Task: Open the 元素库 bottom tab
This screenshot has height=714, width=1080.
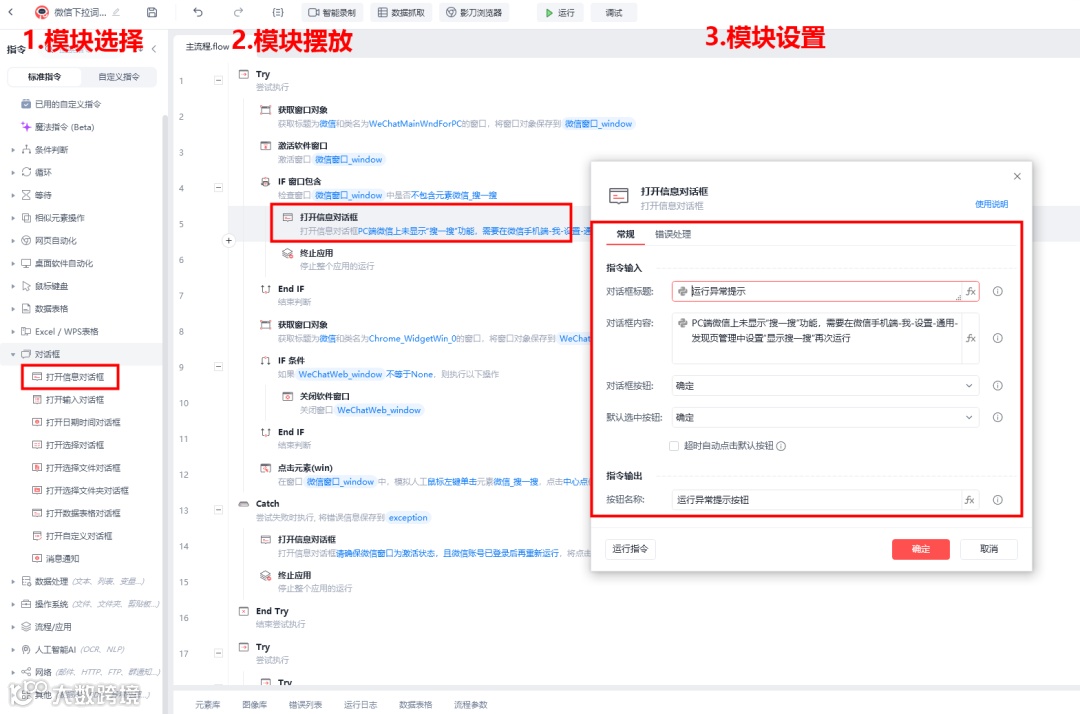Action: (x=207, y=704)
